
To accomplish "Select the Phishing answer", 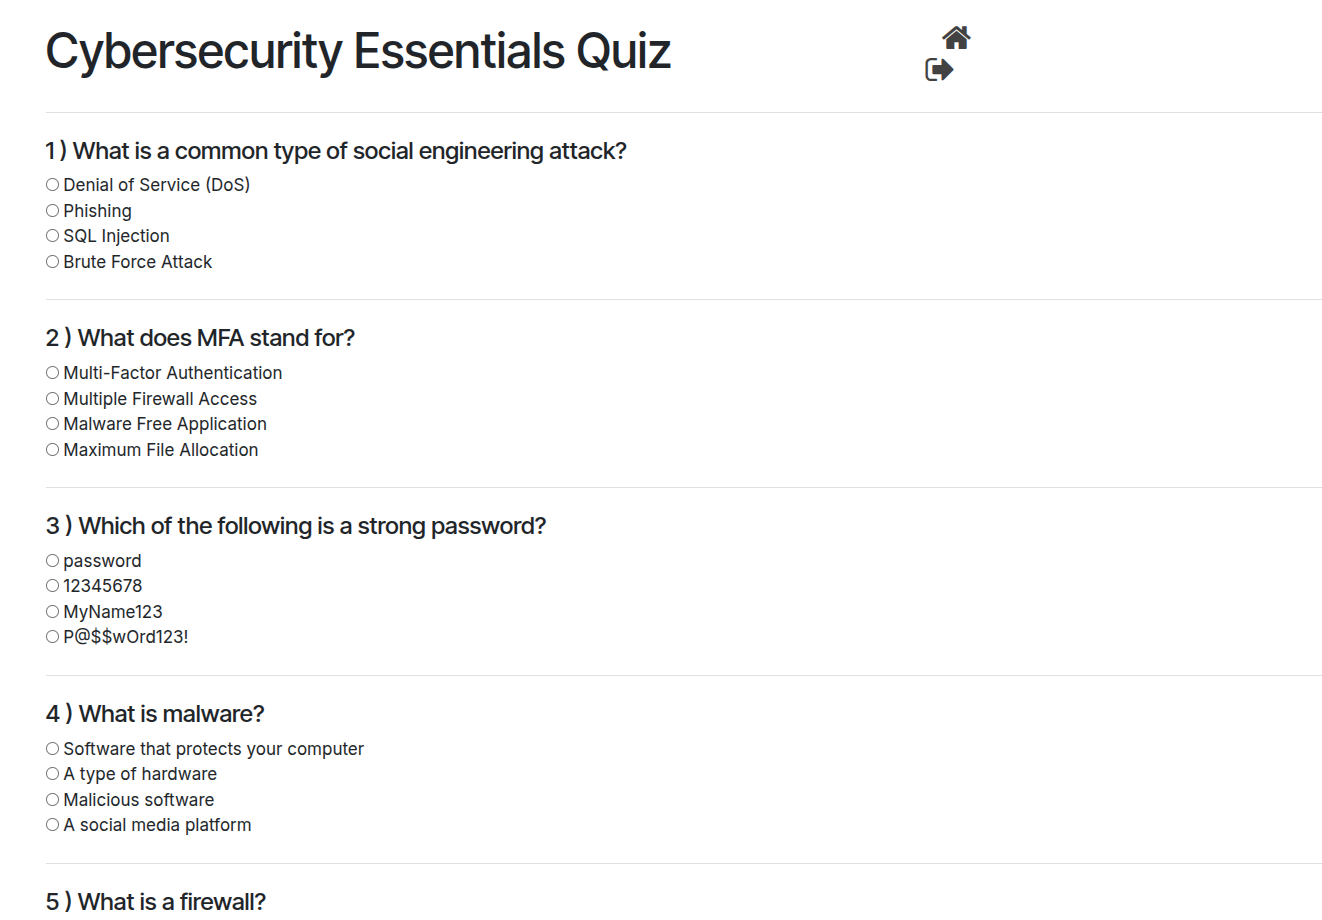I will [x=52, y=211].
